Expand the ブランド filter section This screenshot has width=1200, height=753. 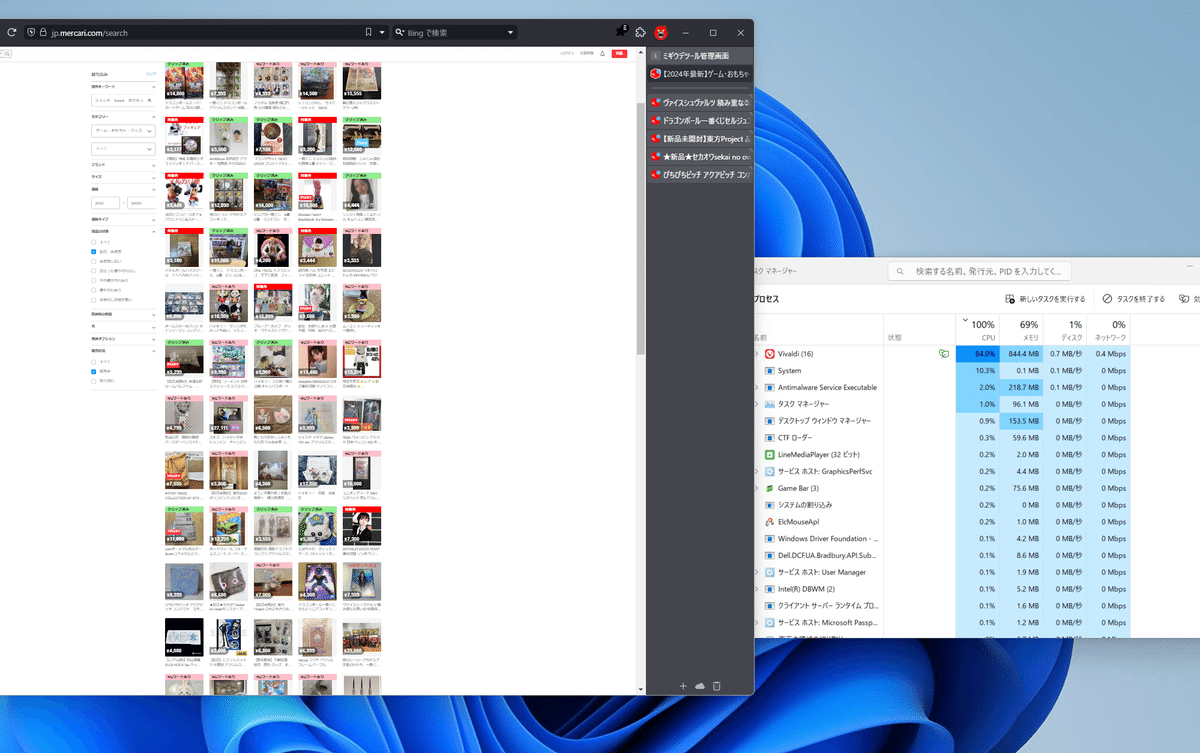coord(123,163)
